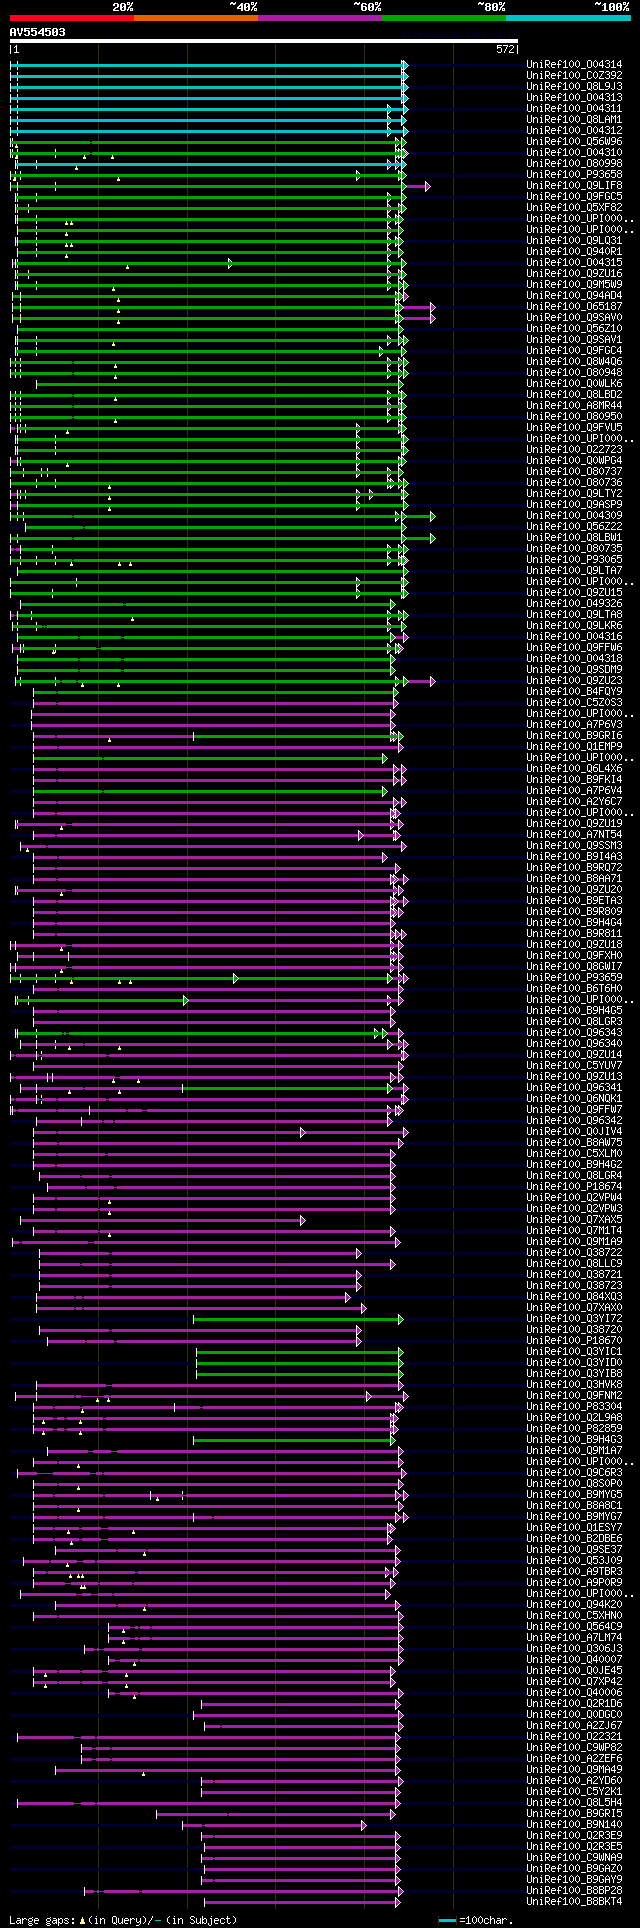Select hit UniRef100_P18674
This screenshot has height=1928, width=640.
(x=574, y=1186)
